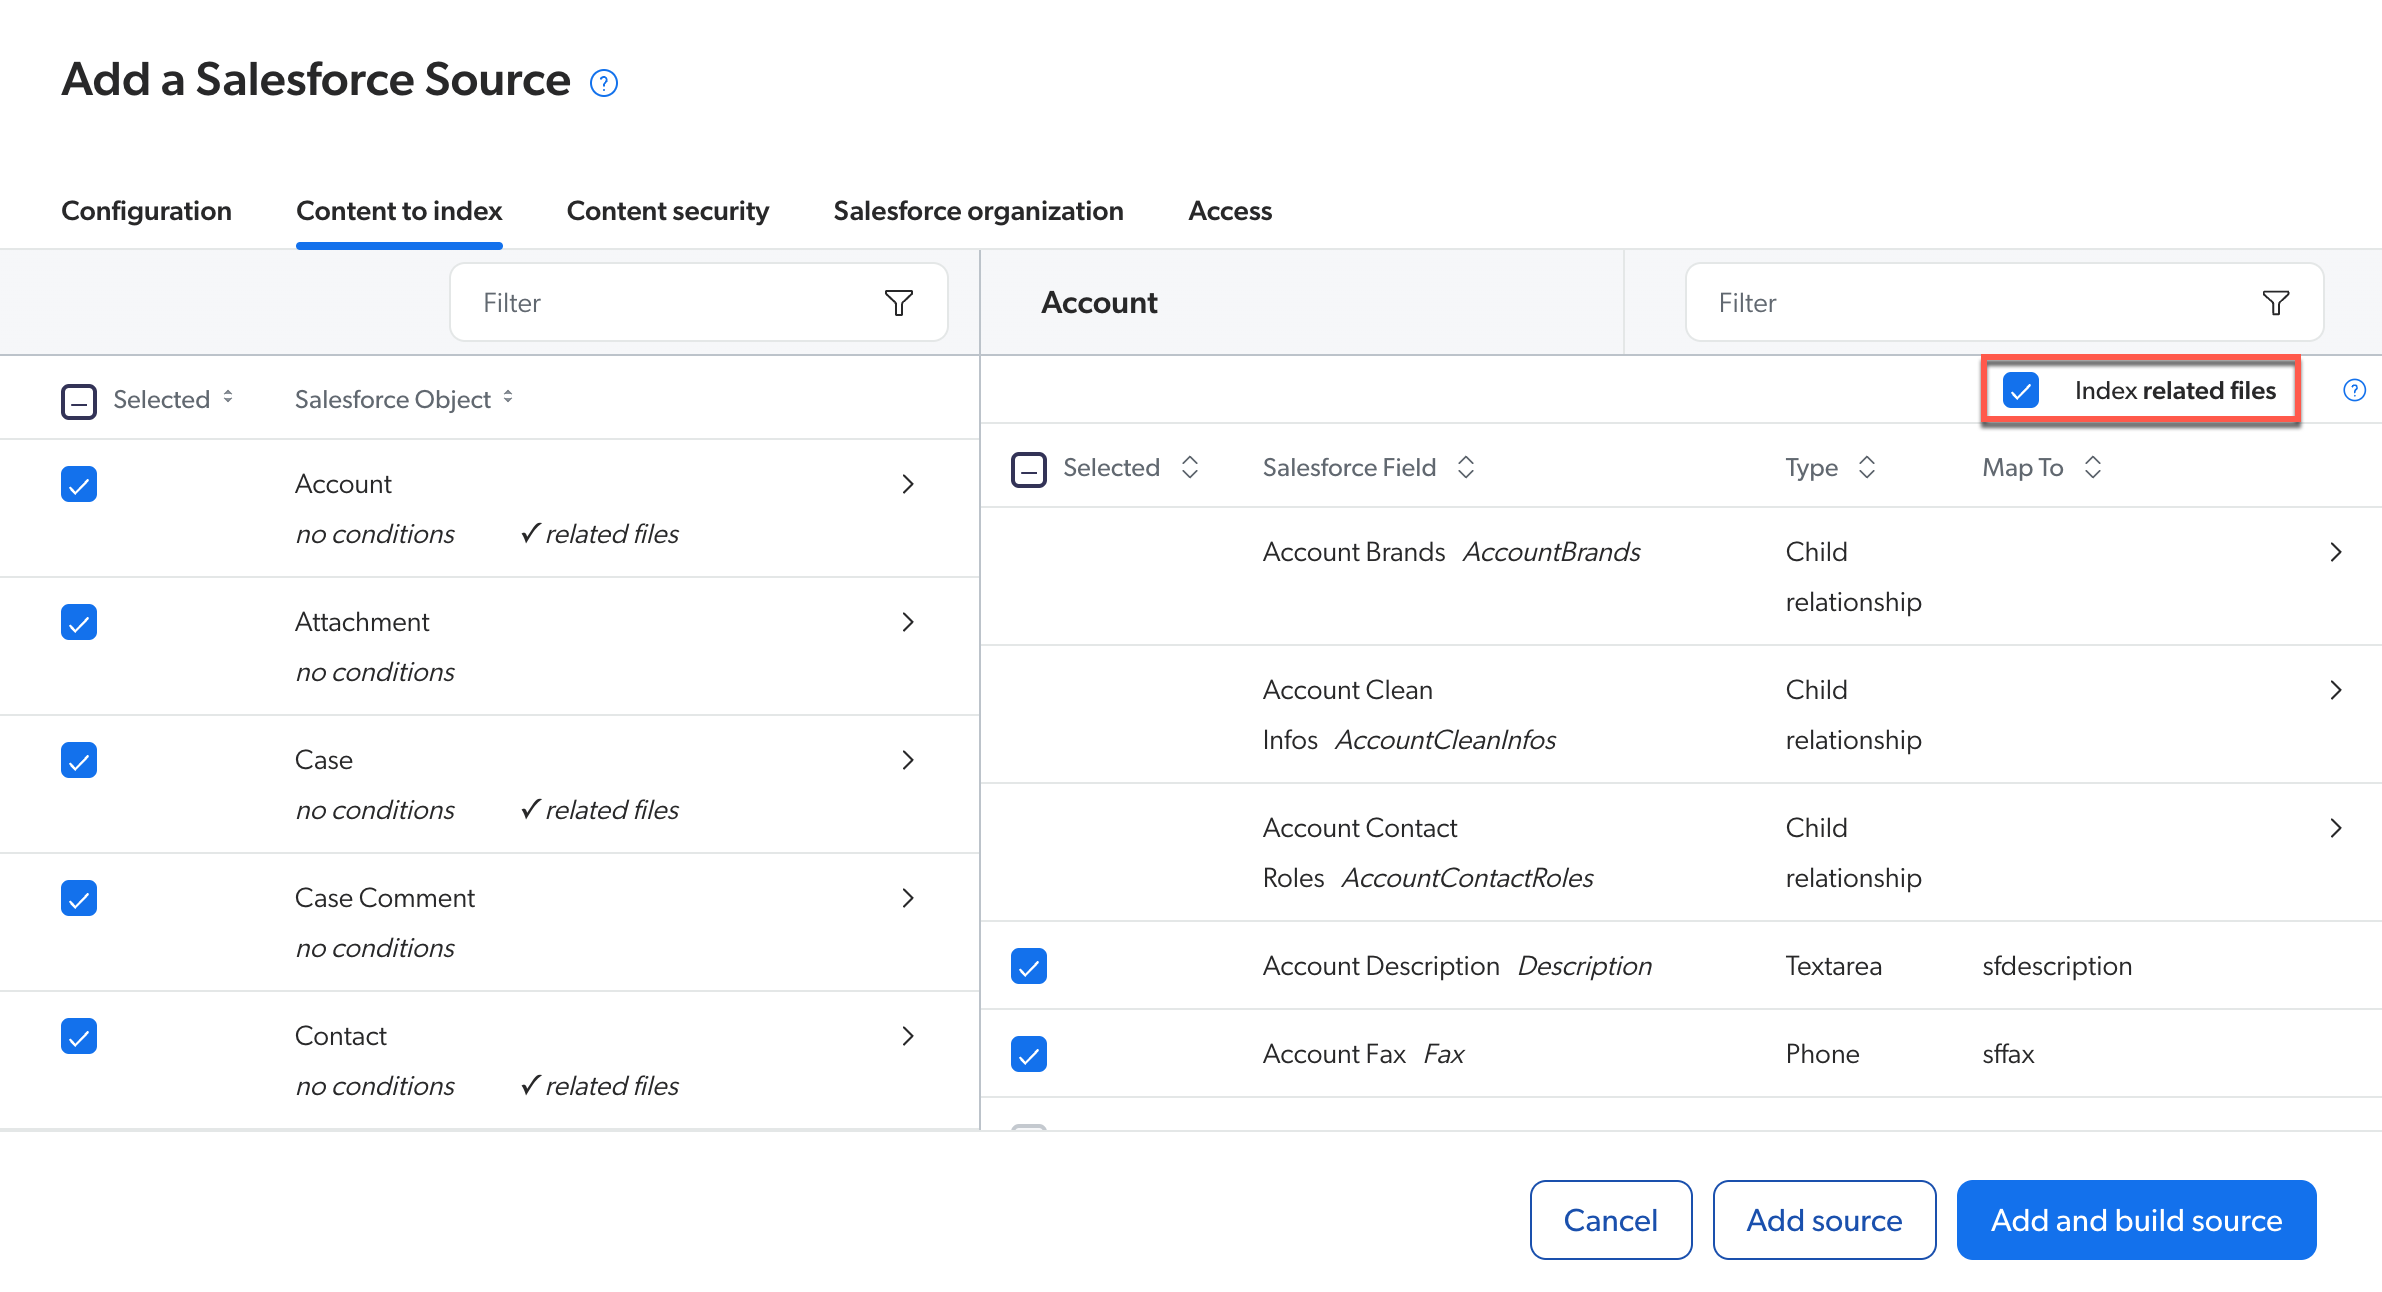Expand Account Brands child relationship chevron
The width and height of the screenshot is (2382, 1292).
click(2336, 552)
